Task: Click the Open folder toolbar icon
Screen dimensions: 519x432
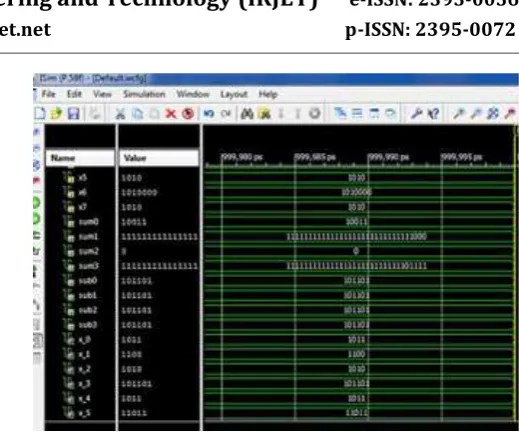Action: [56, 114]
